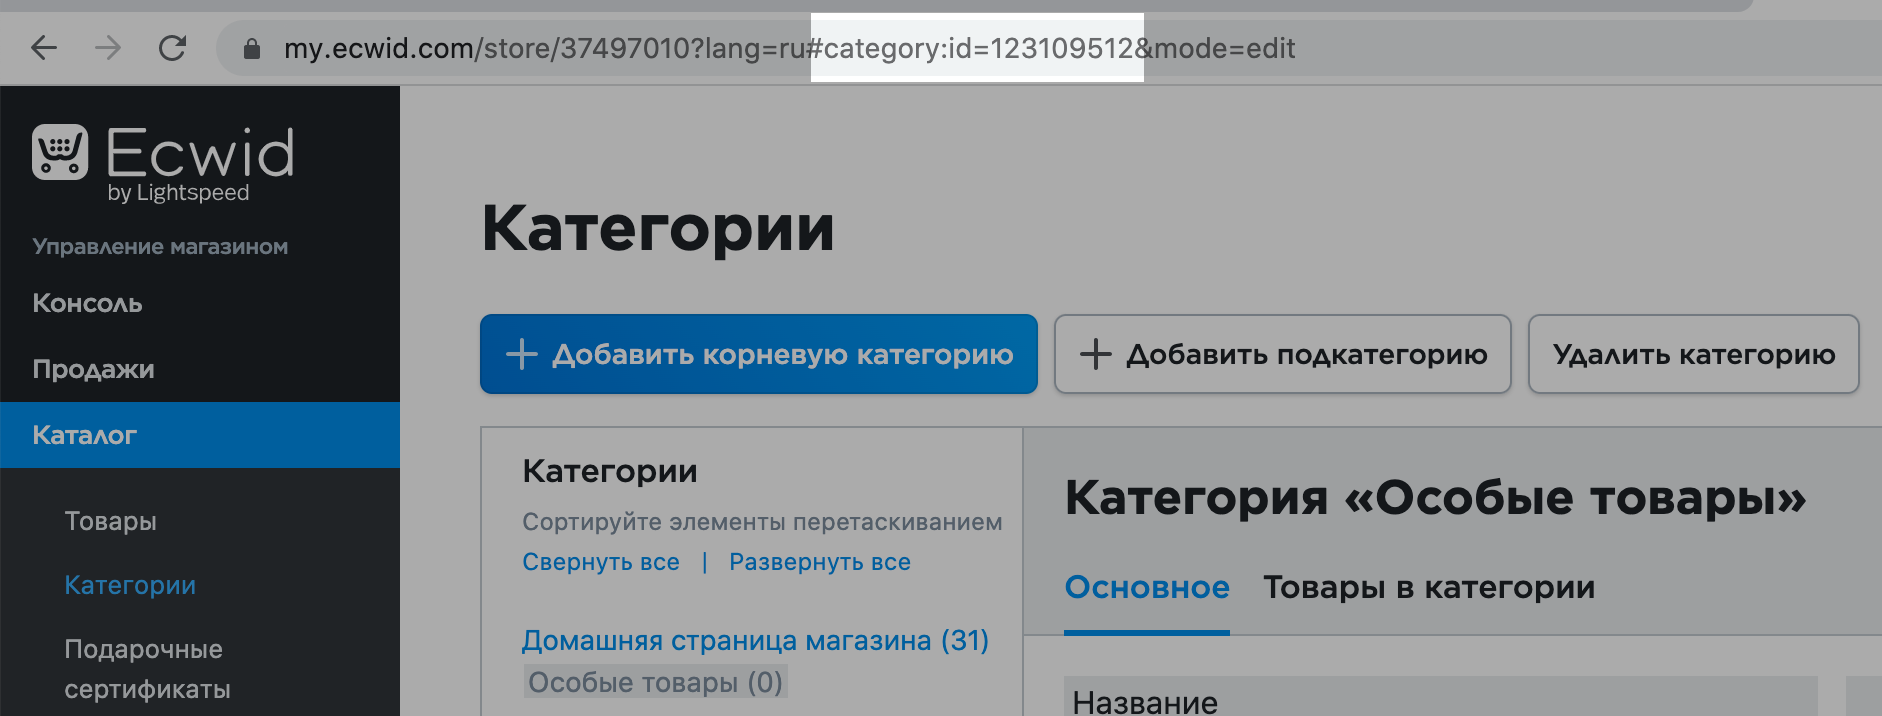Click Сортируйте элементы перетаскиванием hint text

762,522
